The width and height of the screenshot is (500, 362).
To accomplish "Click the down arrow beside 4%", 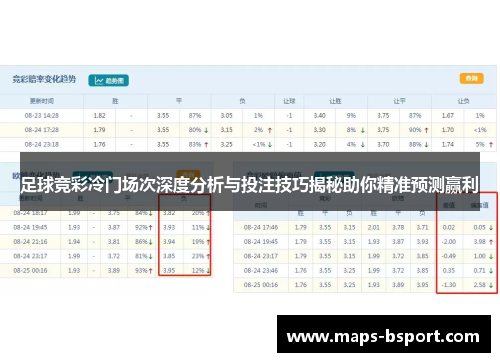I will tap(363, 145).
